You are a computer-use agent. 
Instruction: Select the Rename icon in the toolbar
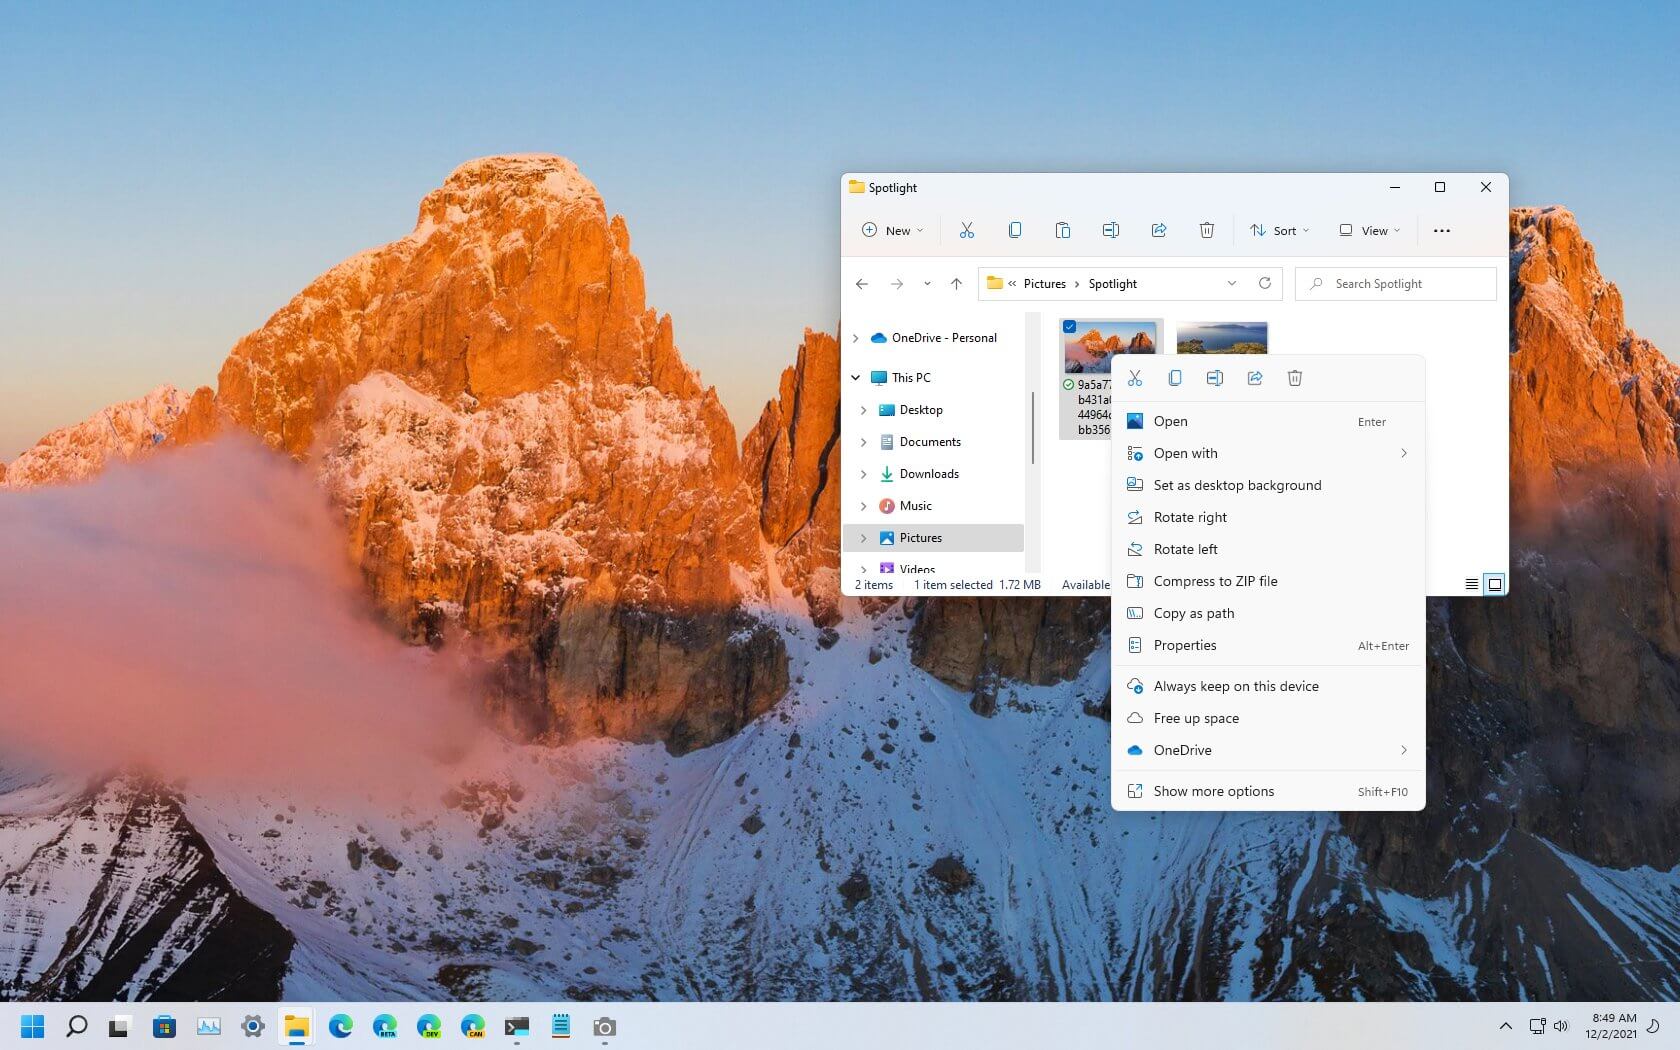[1110, 230]
